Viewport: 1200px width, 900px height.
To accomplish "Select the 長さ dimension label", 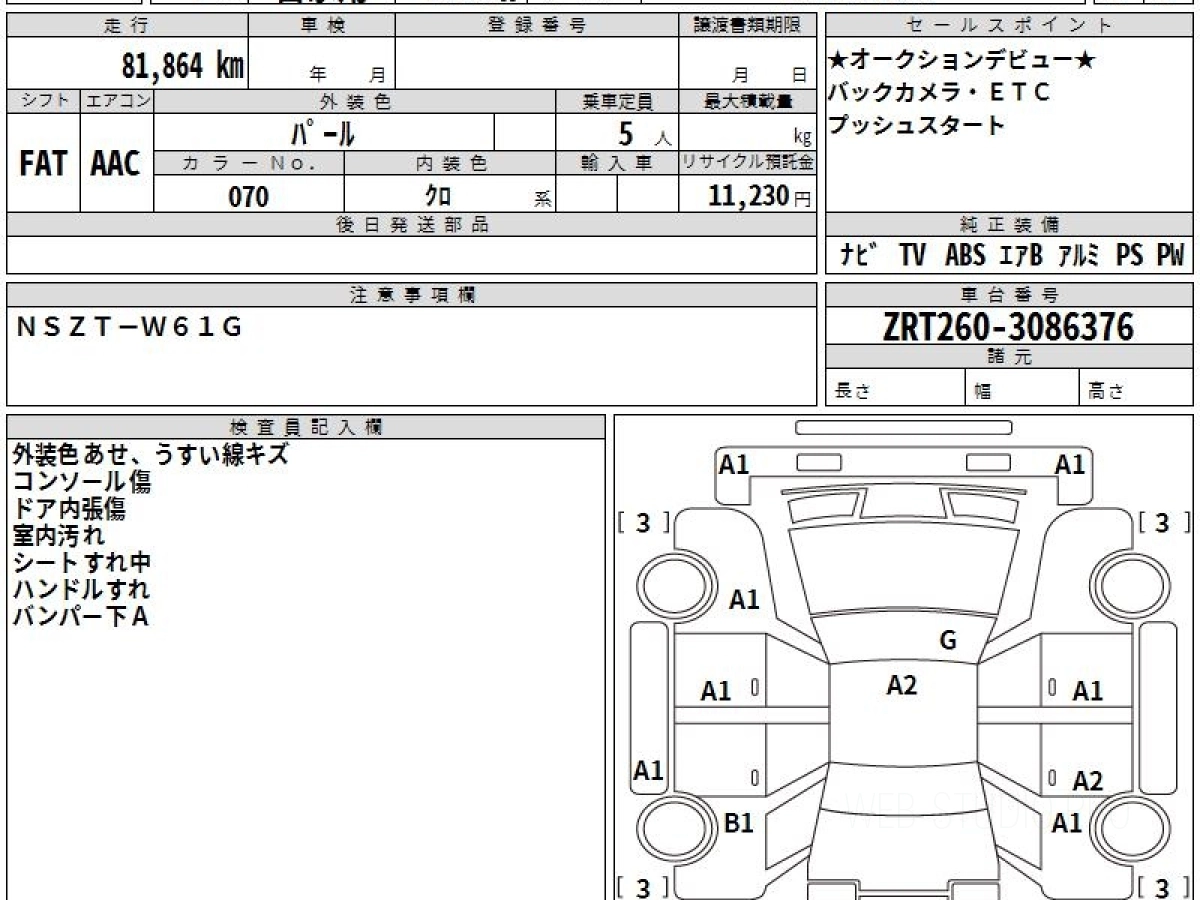I will [x=851, y=391].
